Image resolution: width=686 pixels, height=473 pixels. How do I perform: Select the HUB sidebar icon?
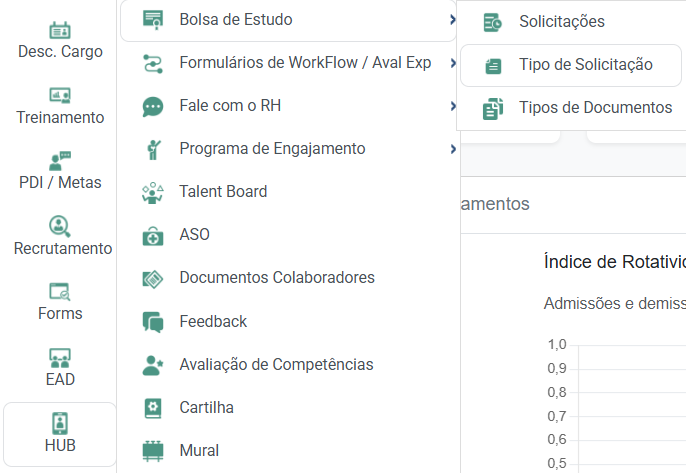(x=60, y=423)
